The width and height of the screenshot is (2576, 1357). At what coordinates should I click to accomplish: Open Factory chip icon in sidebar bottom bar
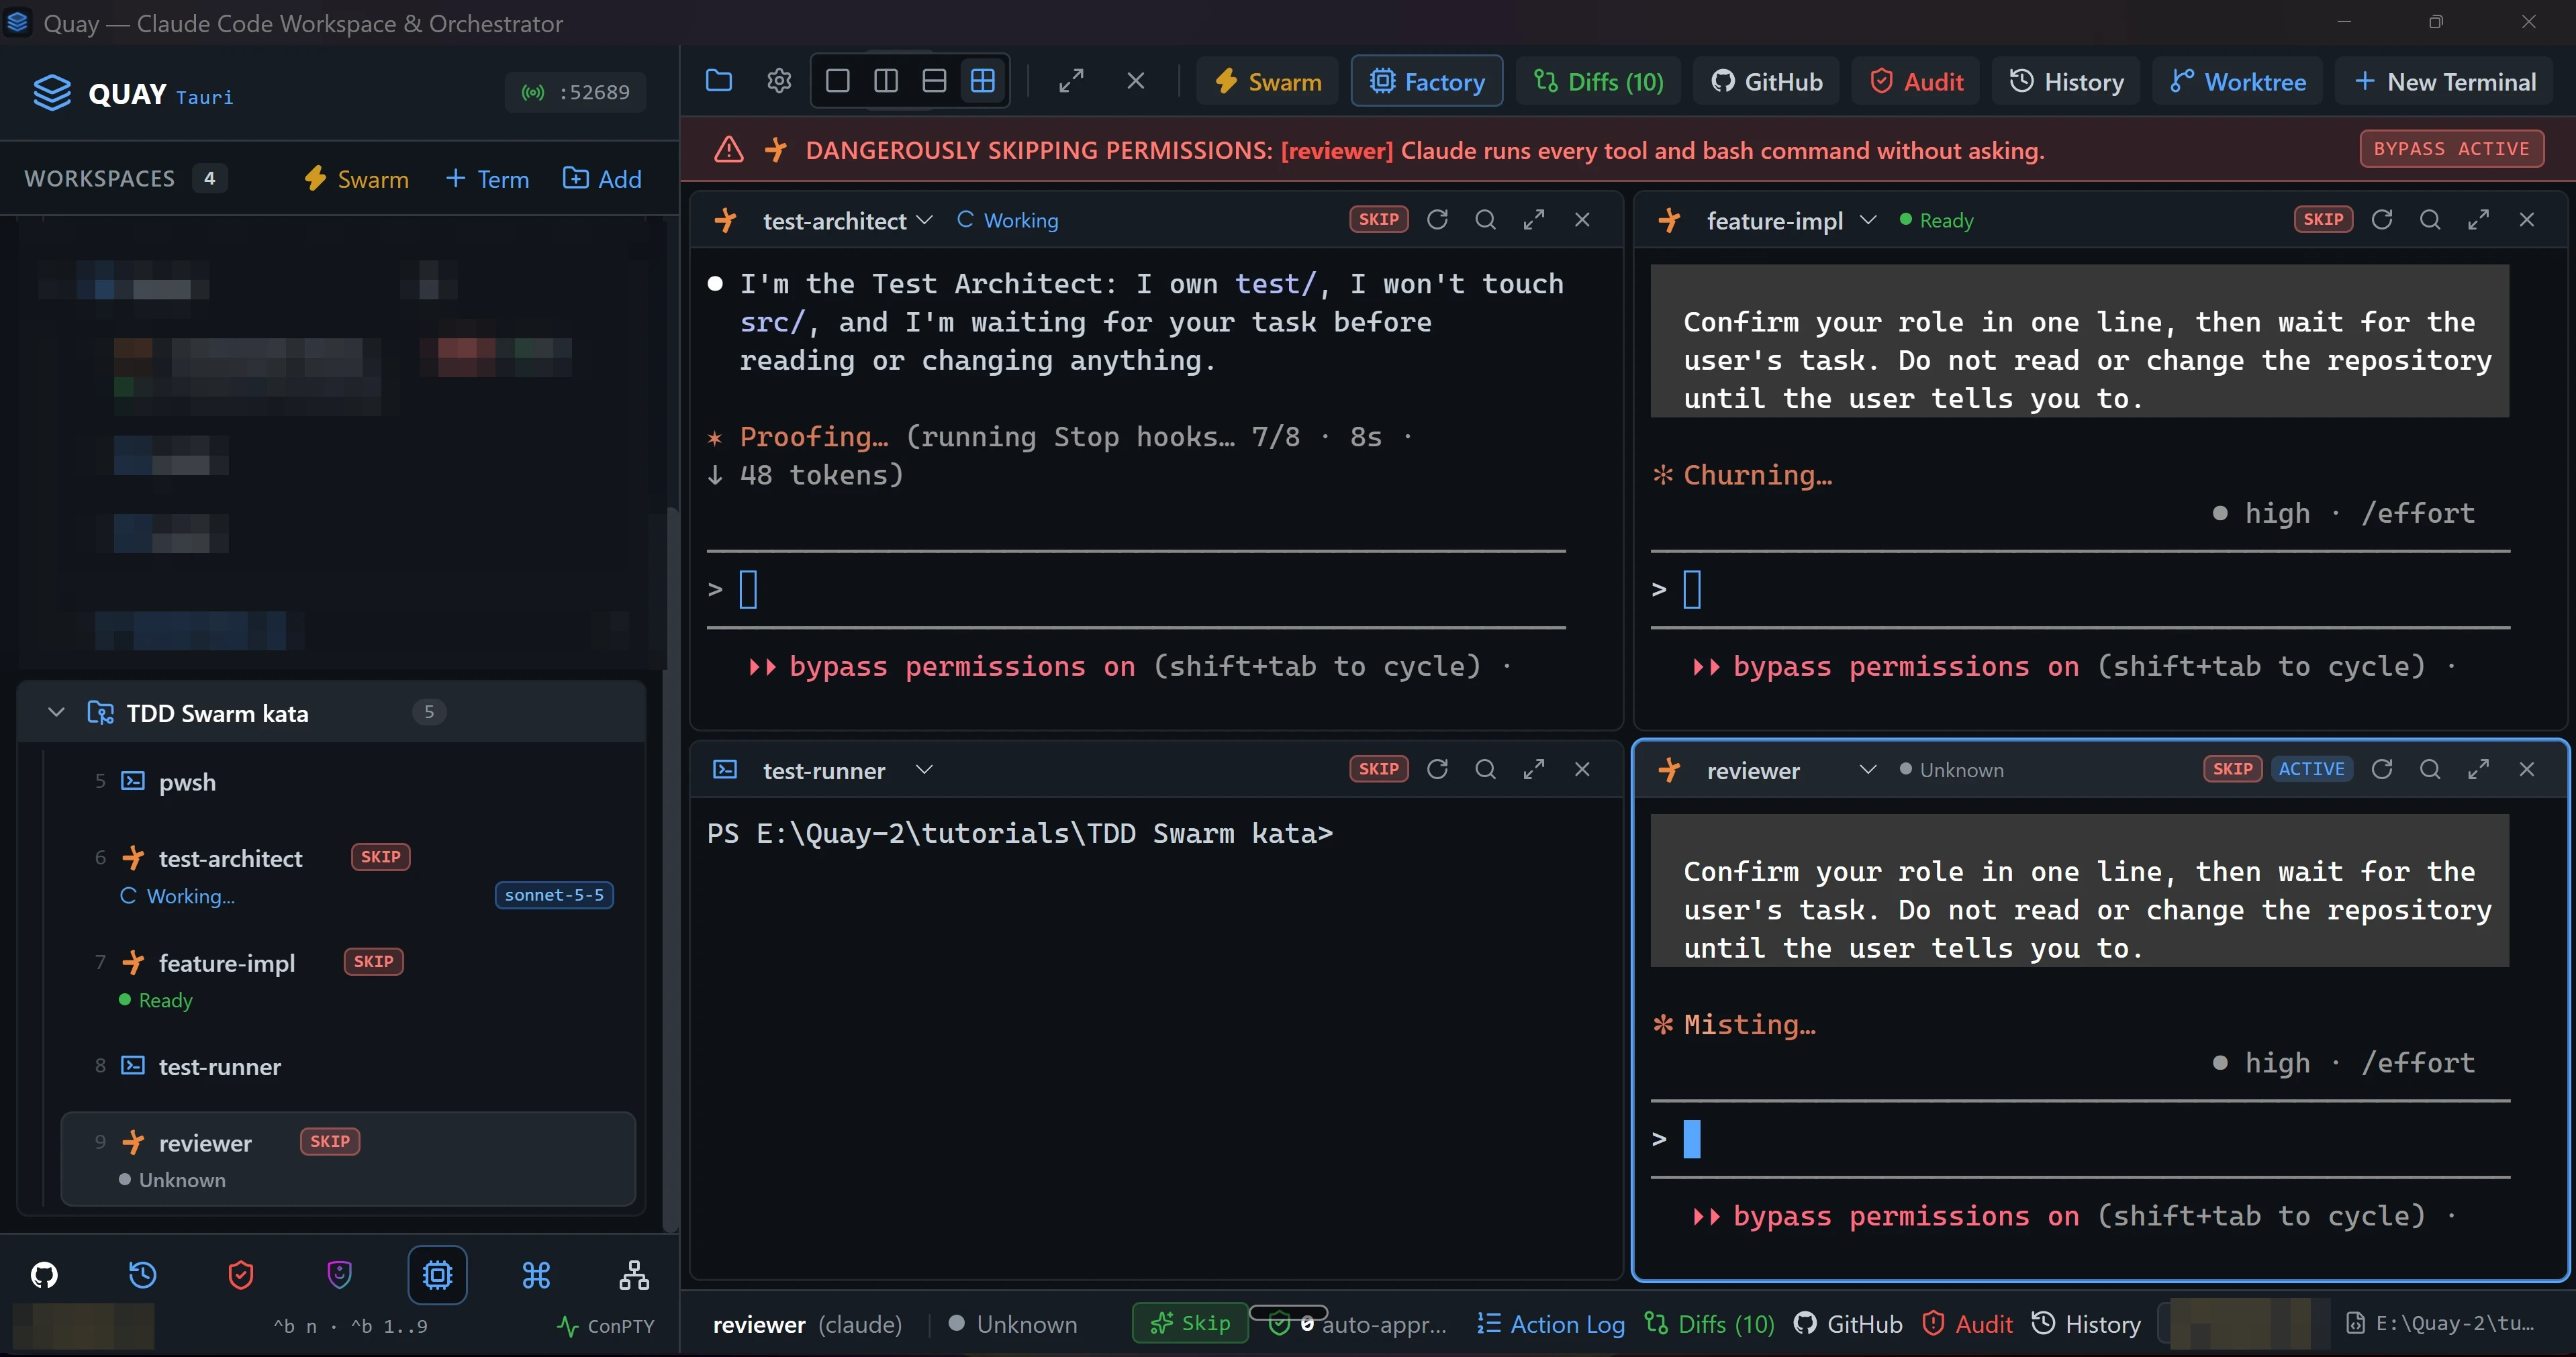point(438,1274)
